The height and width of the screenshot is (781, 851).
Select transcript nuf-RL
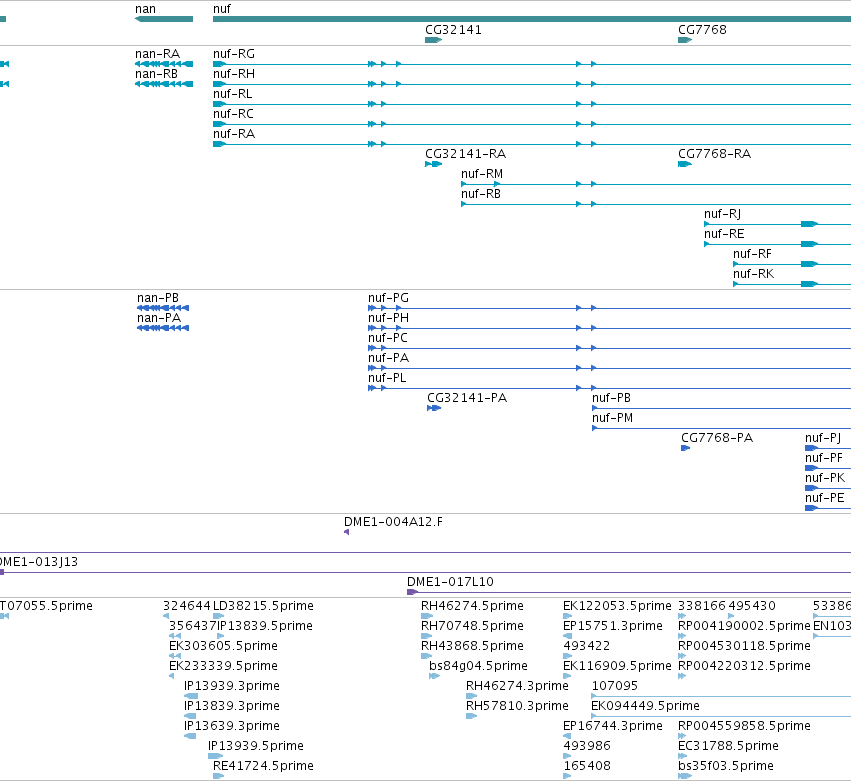coord(232,94)
